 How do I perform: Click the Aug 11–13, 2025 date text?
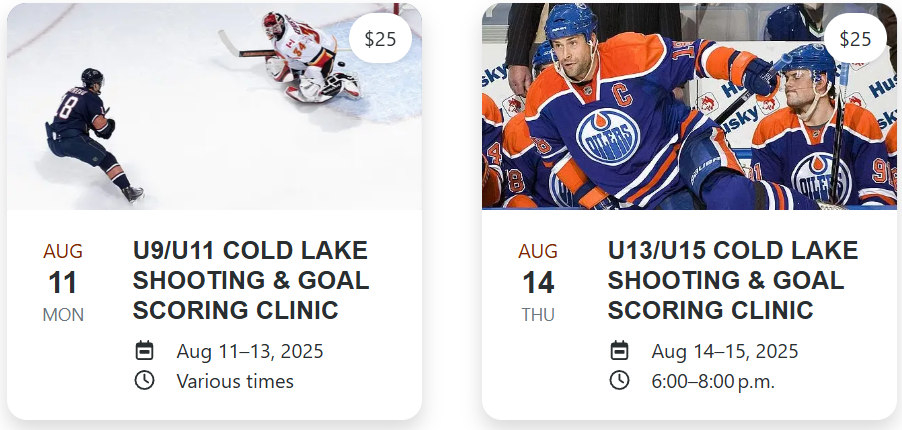[x=250, y=351]
